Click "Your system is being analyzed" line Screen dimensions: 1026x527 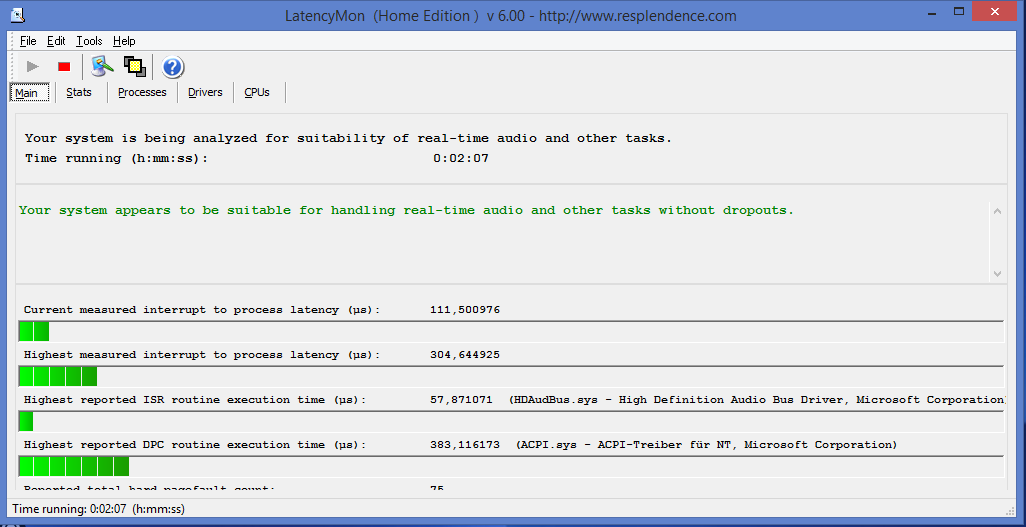tap(349, 138)
